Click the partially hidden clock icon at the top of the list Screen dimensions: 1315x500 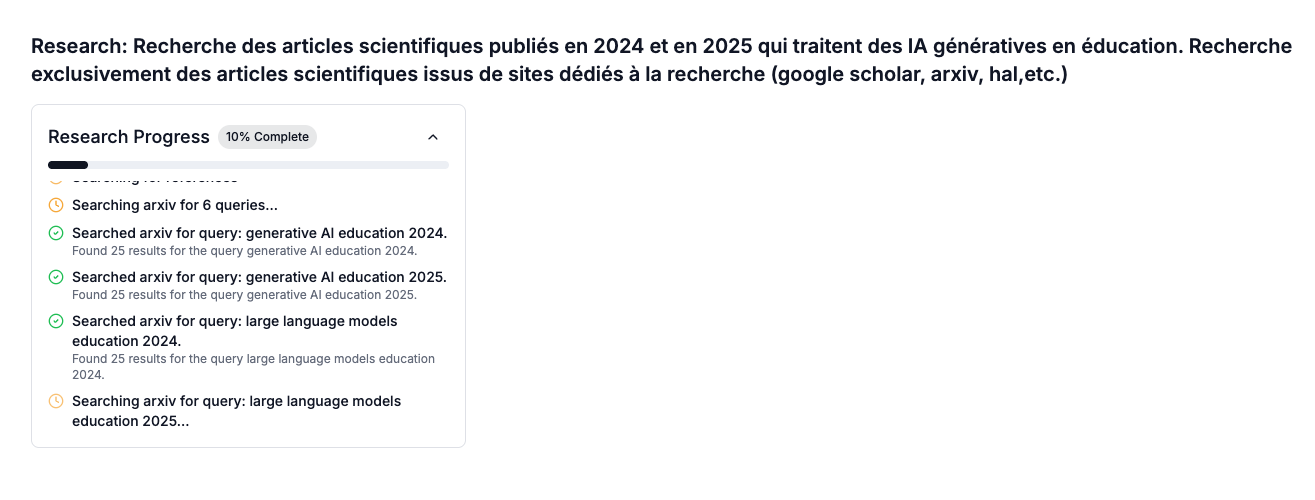pos(56,181)
